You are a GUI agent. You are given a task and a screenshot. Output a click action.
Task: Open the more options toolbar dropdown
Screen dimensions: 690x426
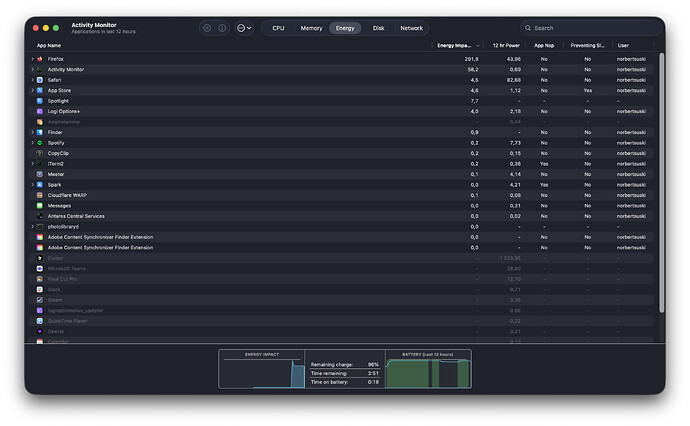244,28
